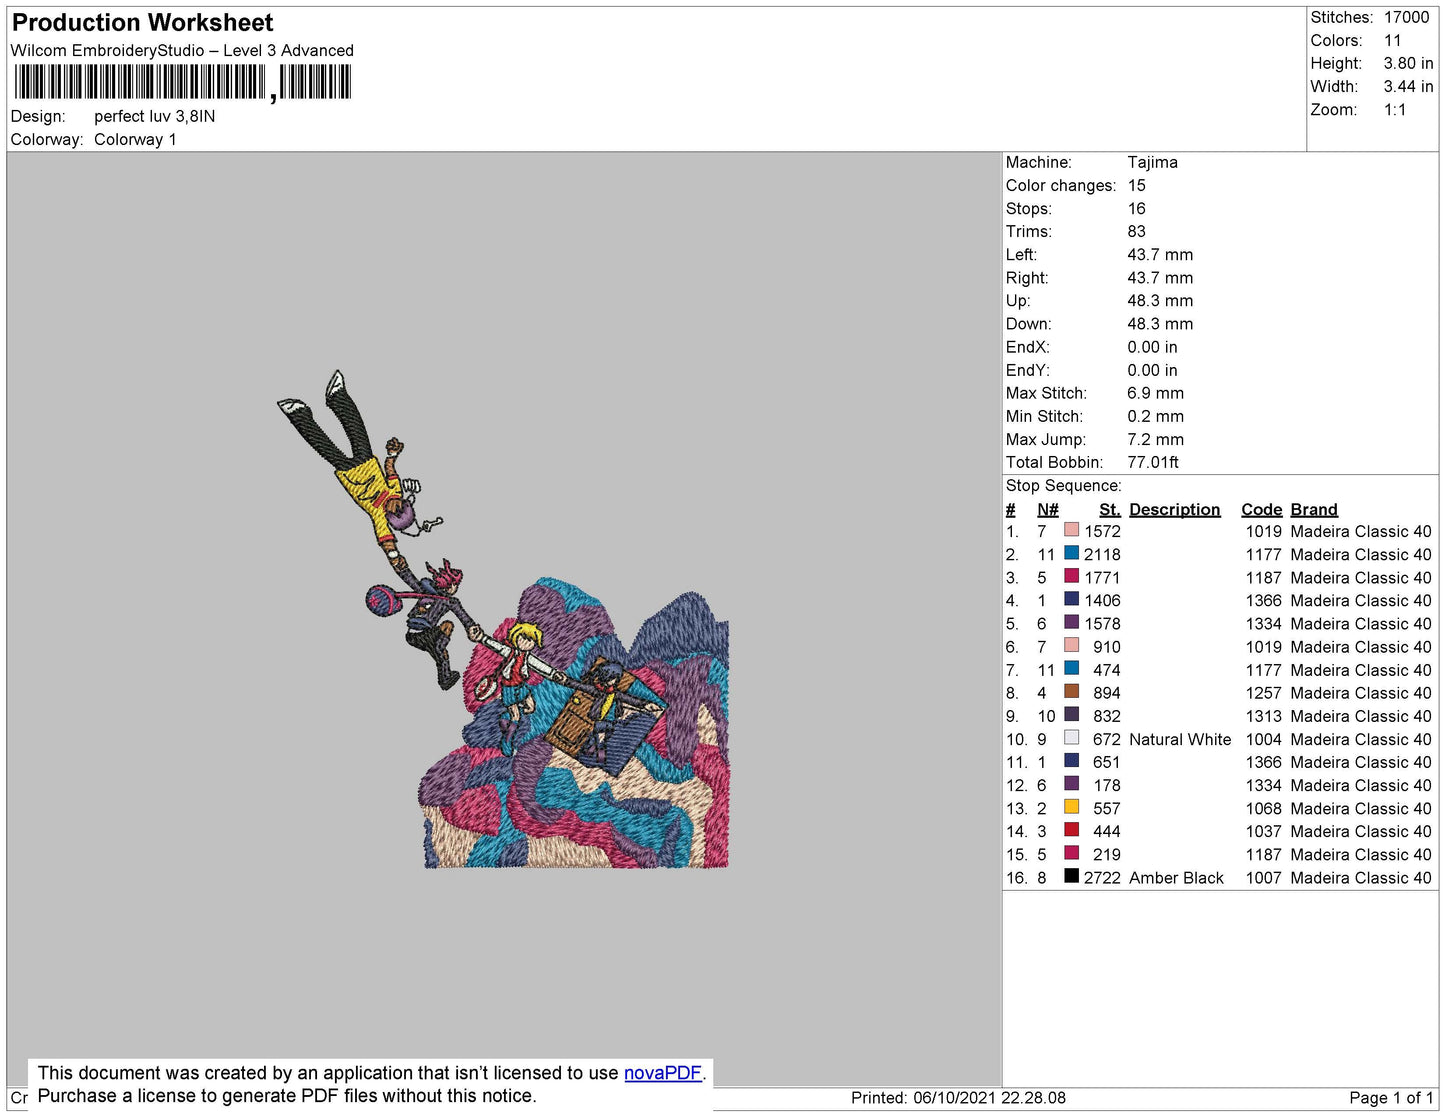Click the barcode under the worksheet title

(183, 82)
